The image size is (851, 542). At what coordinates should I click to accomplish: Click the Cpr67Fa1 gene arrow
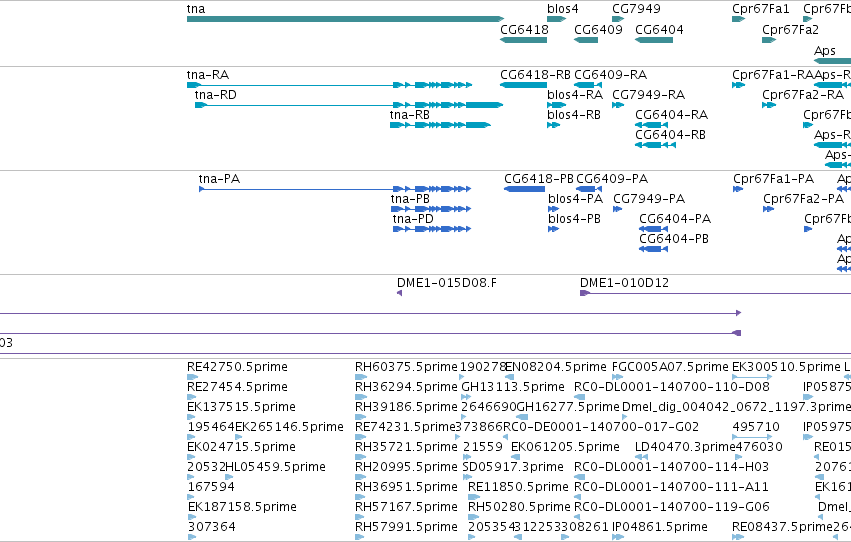(738, 19)
